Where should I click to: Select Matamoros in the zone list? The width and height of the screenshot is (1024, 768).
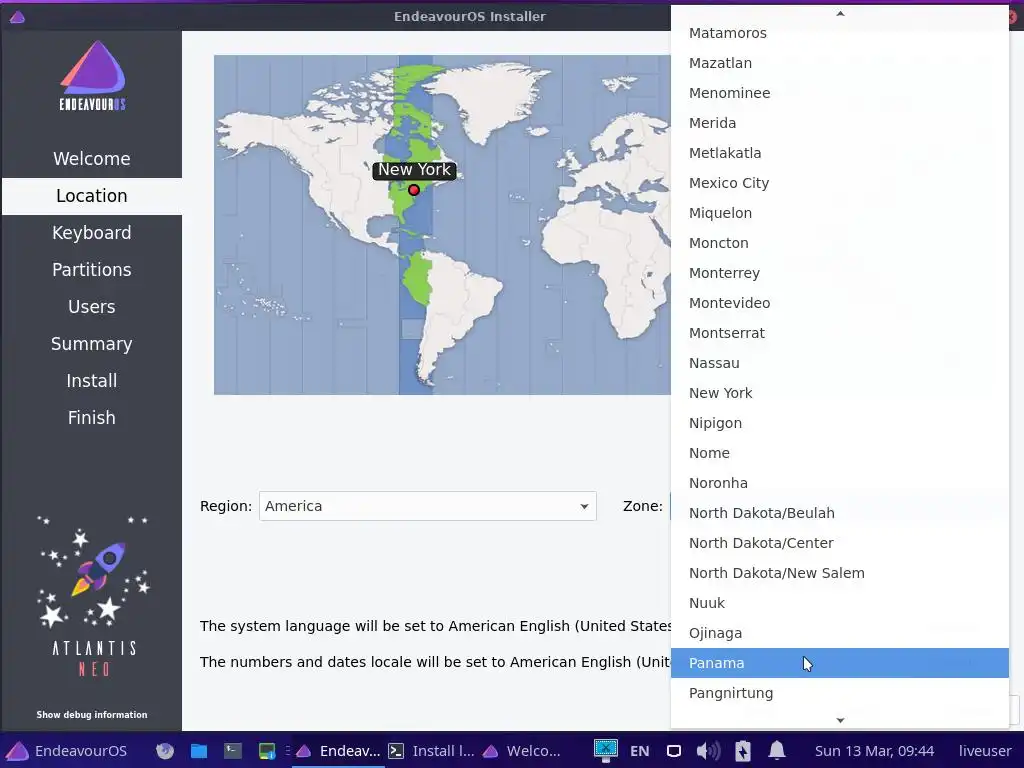tap(839, 33)
